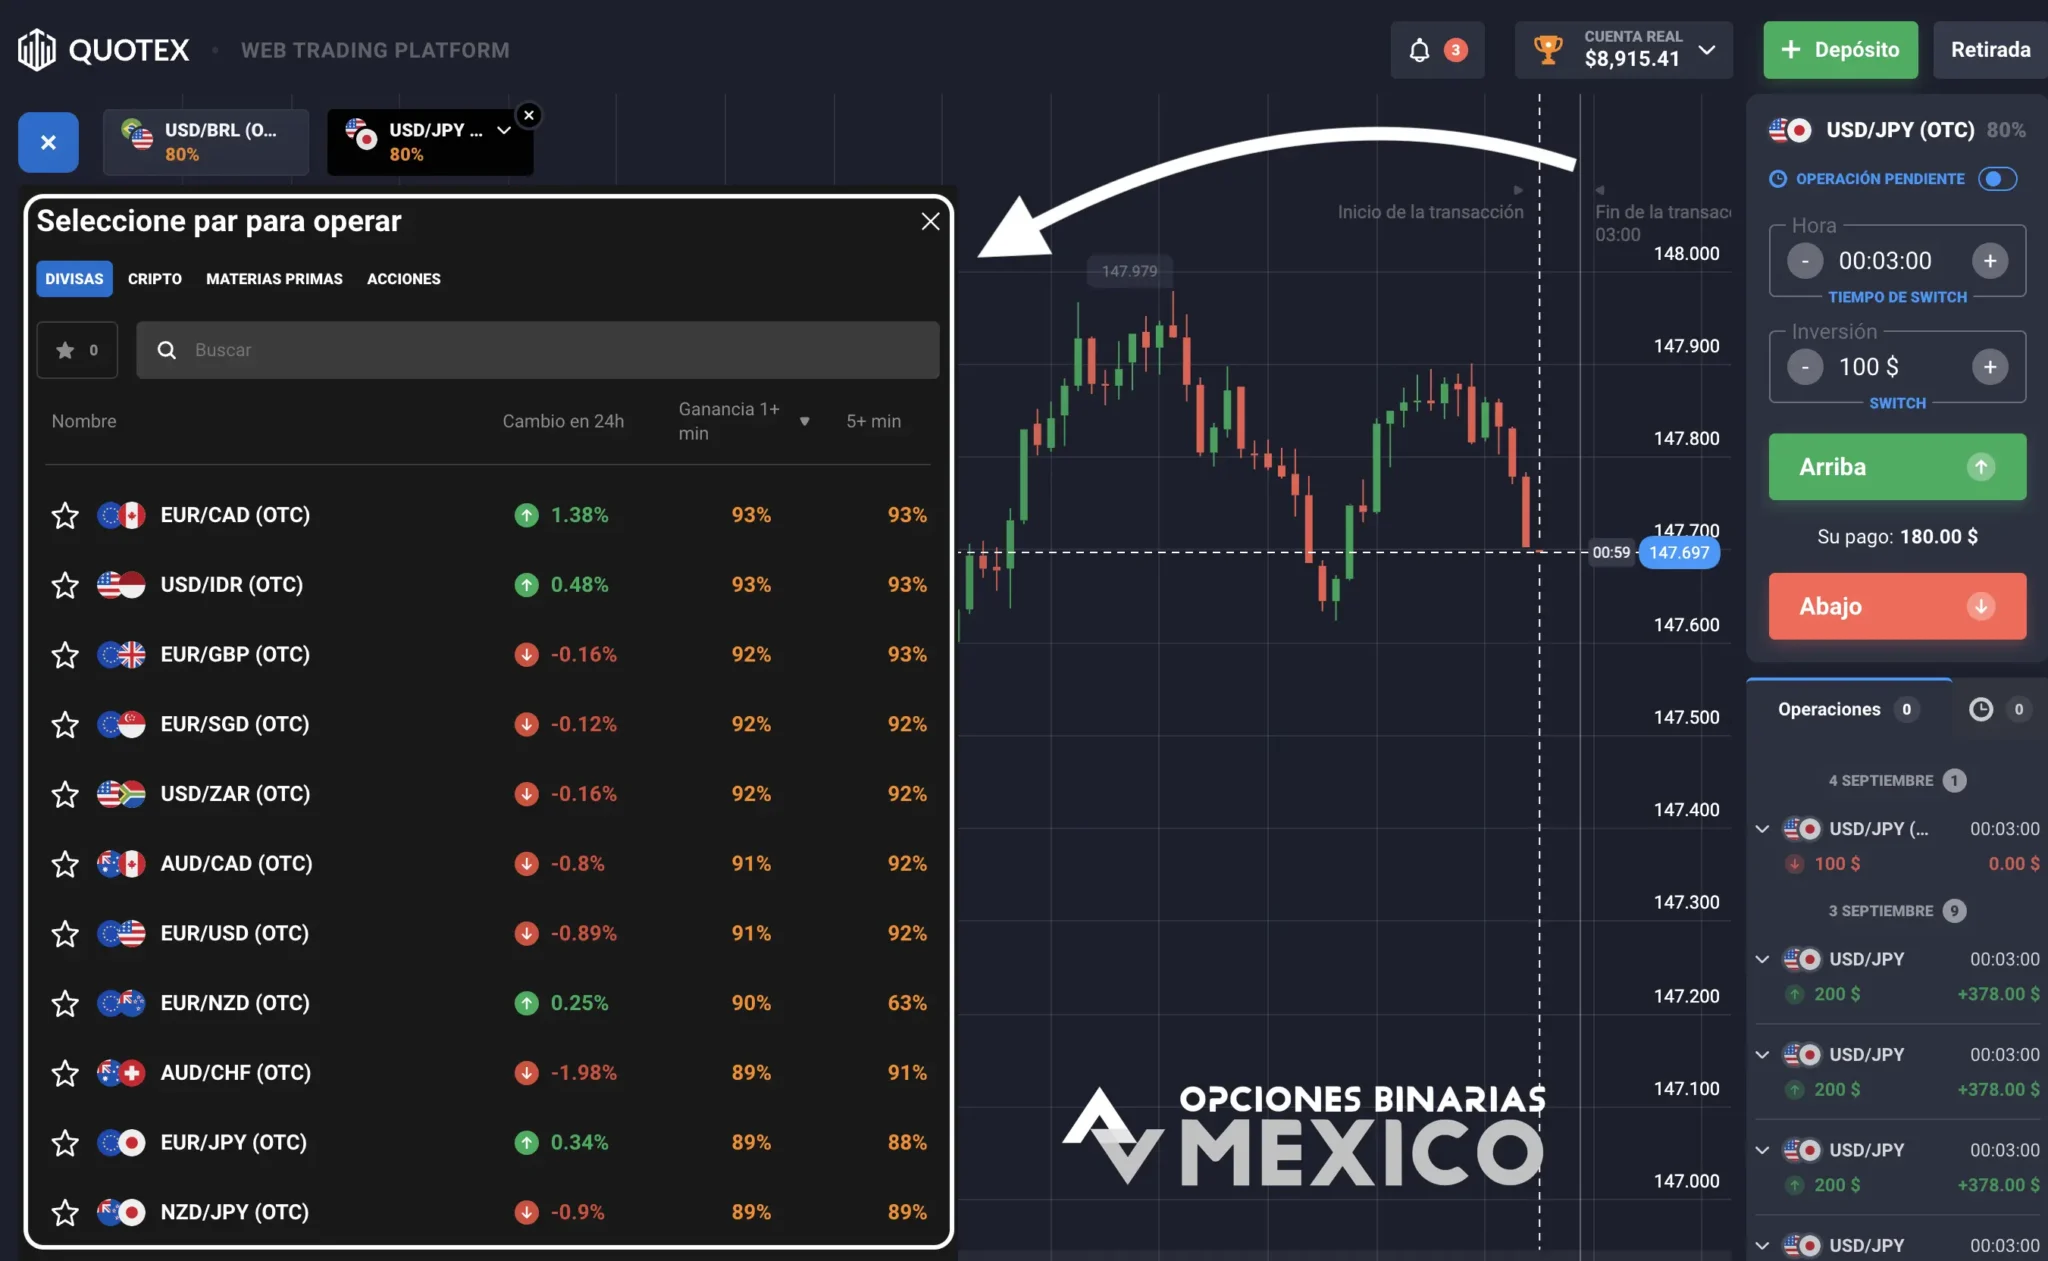Favorite USD/IDR (OTC) with its star
This screenshot has width=2048, height=1261.
pyautogui.click(x=65, y=585)
